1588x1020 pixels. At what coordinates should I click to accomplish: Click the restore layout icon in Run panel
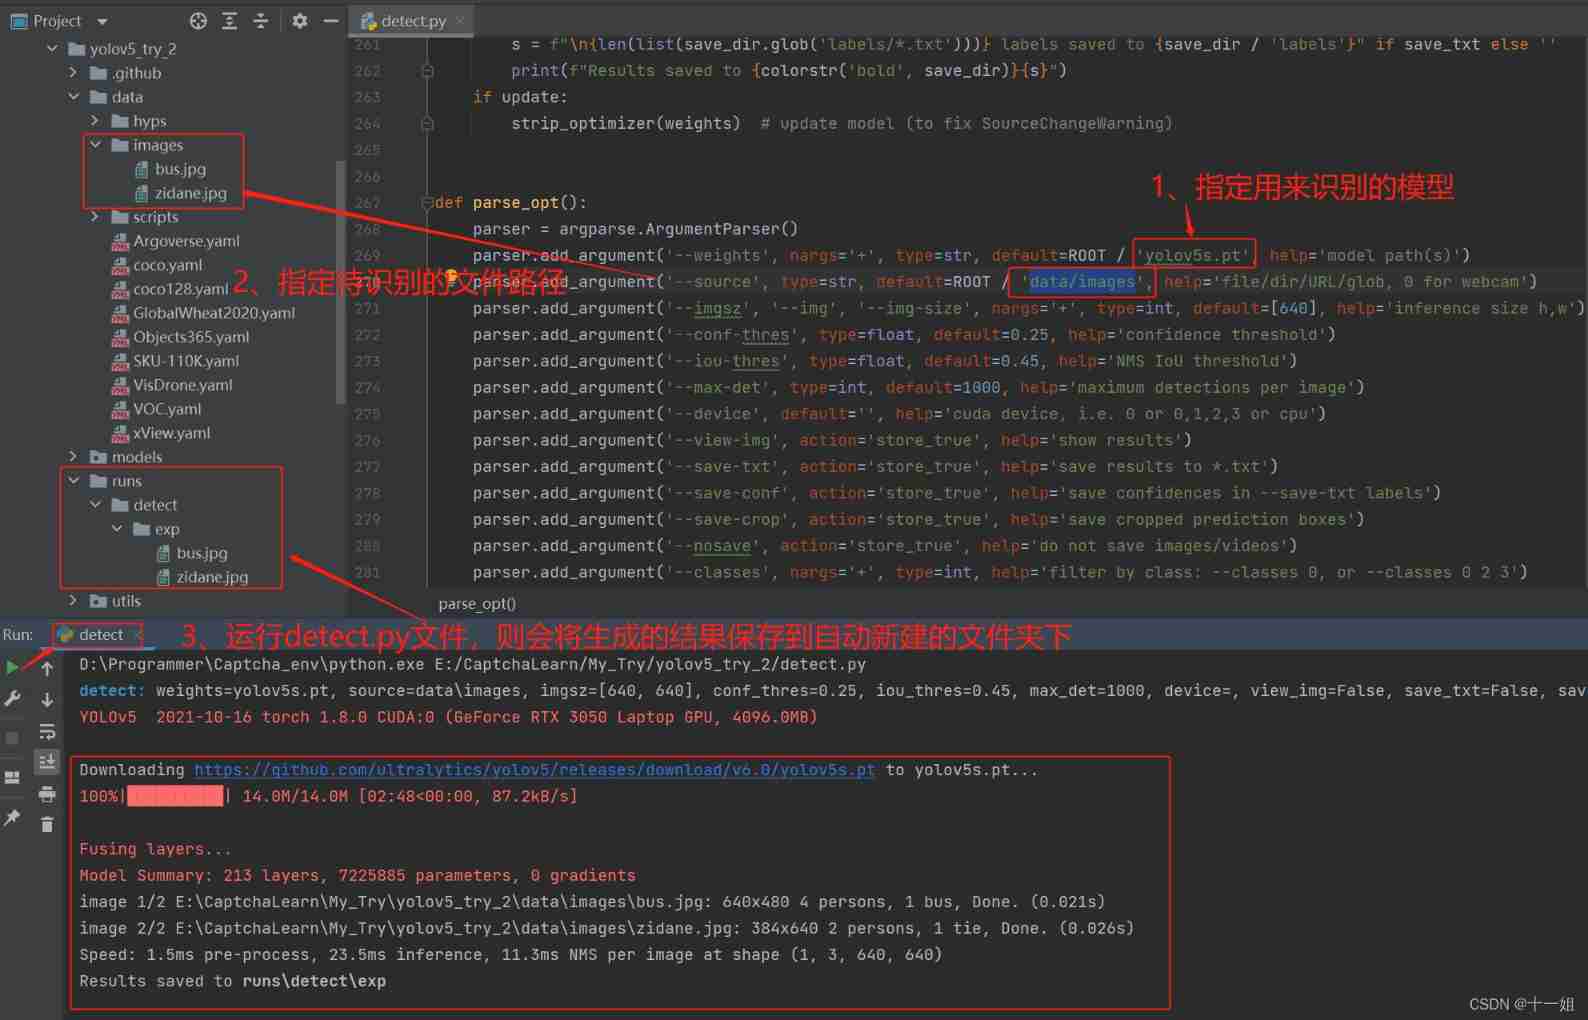12,777
